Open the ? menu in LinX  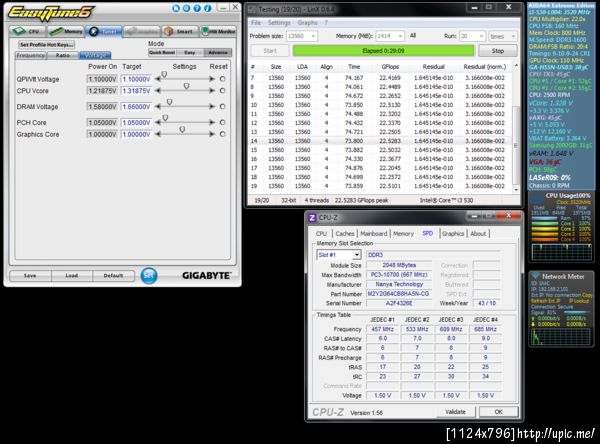pyautogui.click(x=326, y=23)
